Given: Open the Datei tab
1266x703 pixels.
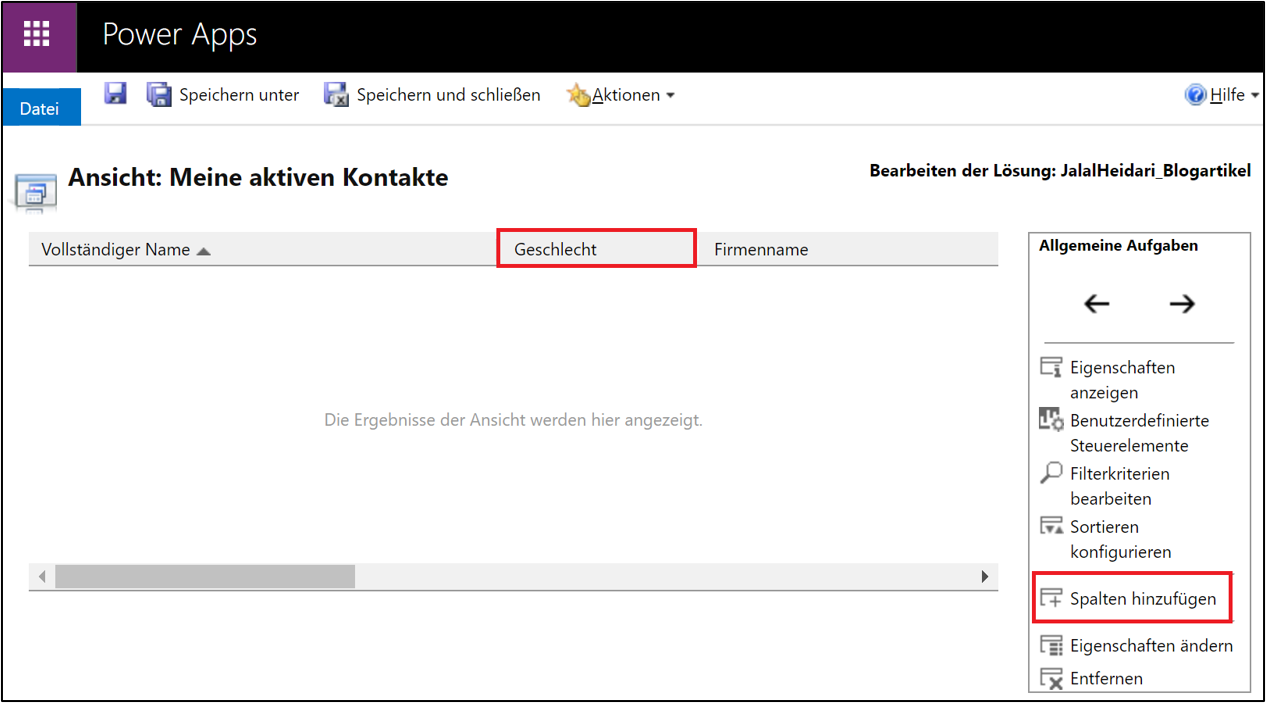Looking at the screenshot, I should 40,108.
